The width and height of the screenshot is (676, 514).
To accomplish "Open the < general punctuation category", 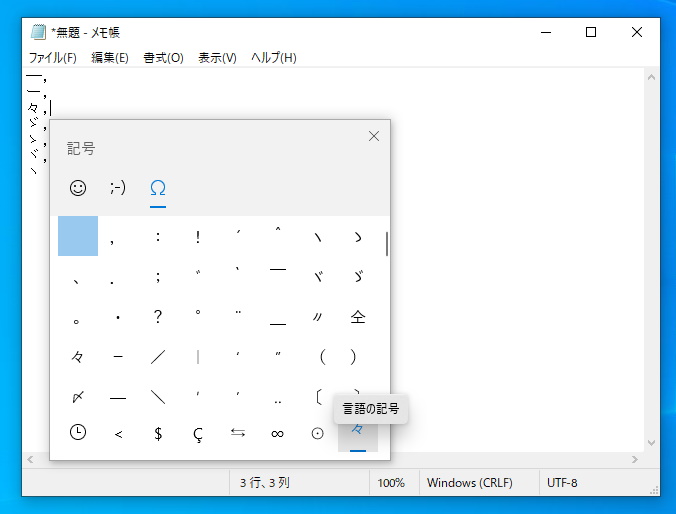I will (118, 433).
